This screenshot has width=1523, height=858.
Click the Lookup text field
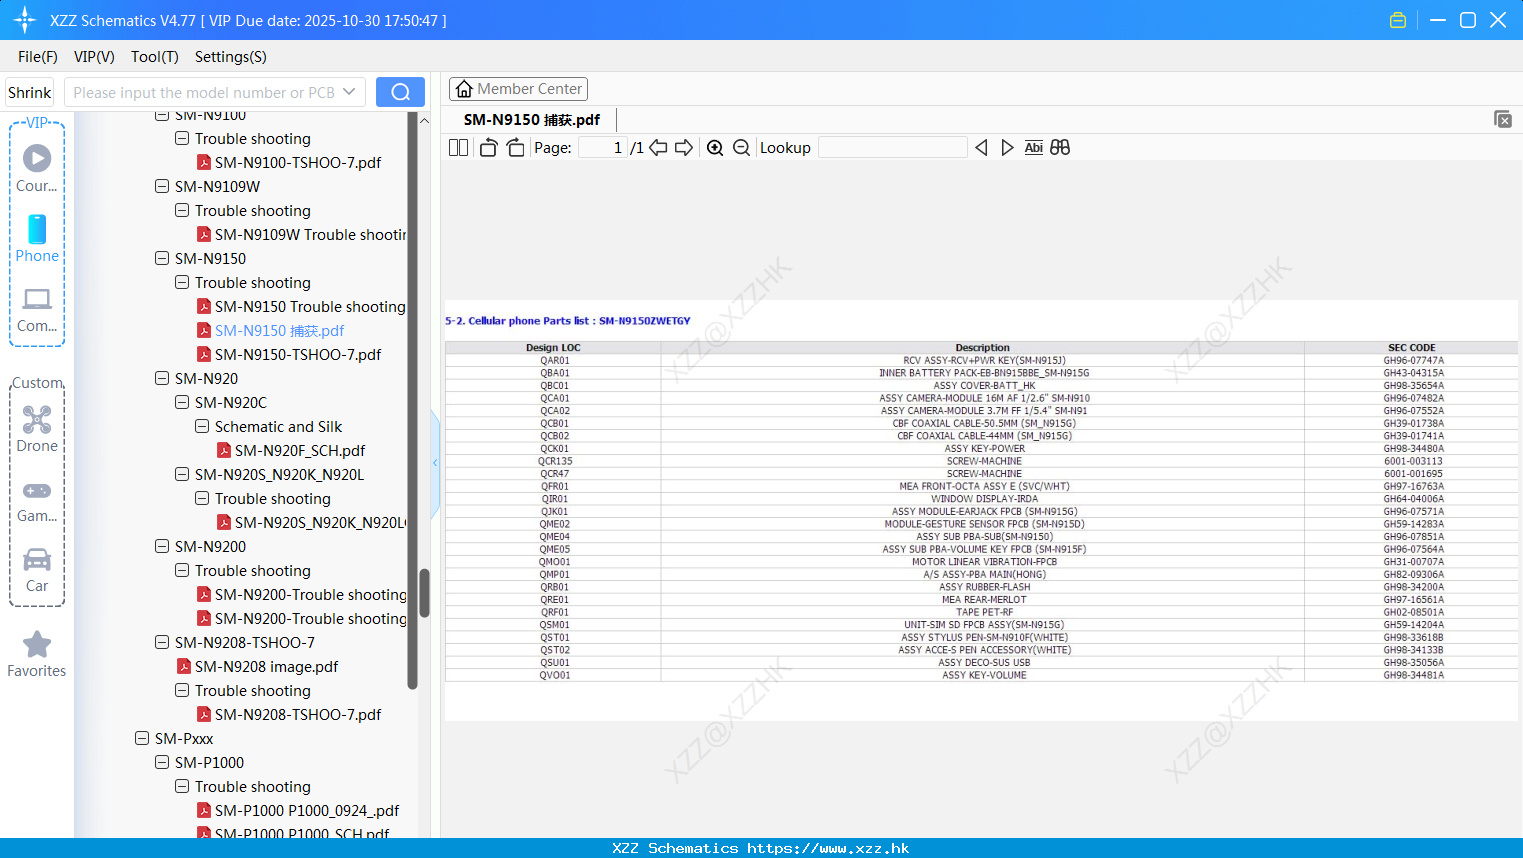click(x=892, y=147)
